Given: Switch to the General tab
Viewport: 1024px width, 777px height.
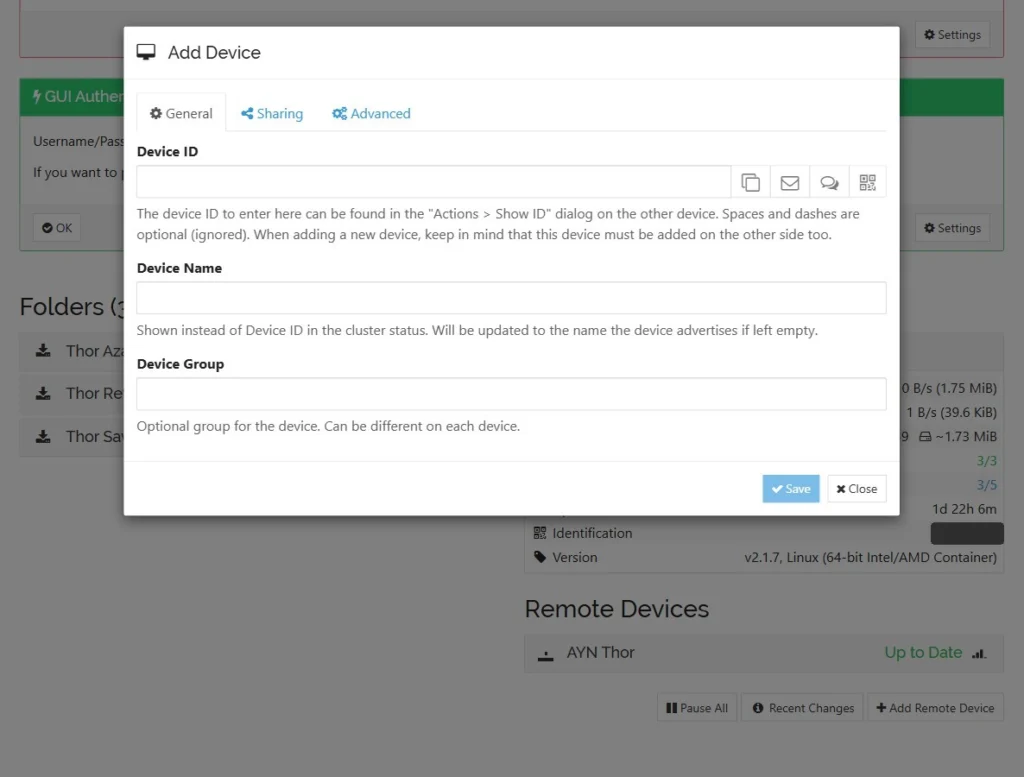Looking at the screenshot, I should 181,113.
